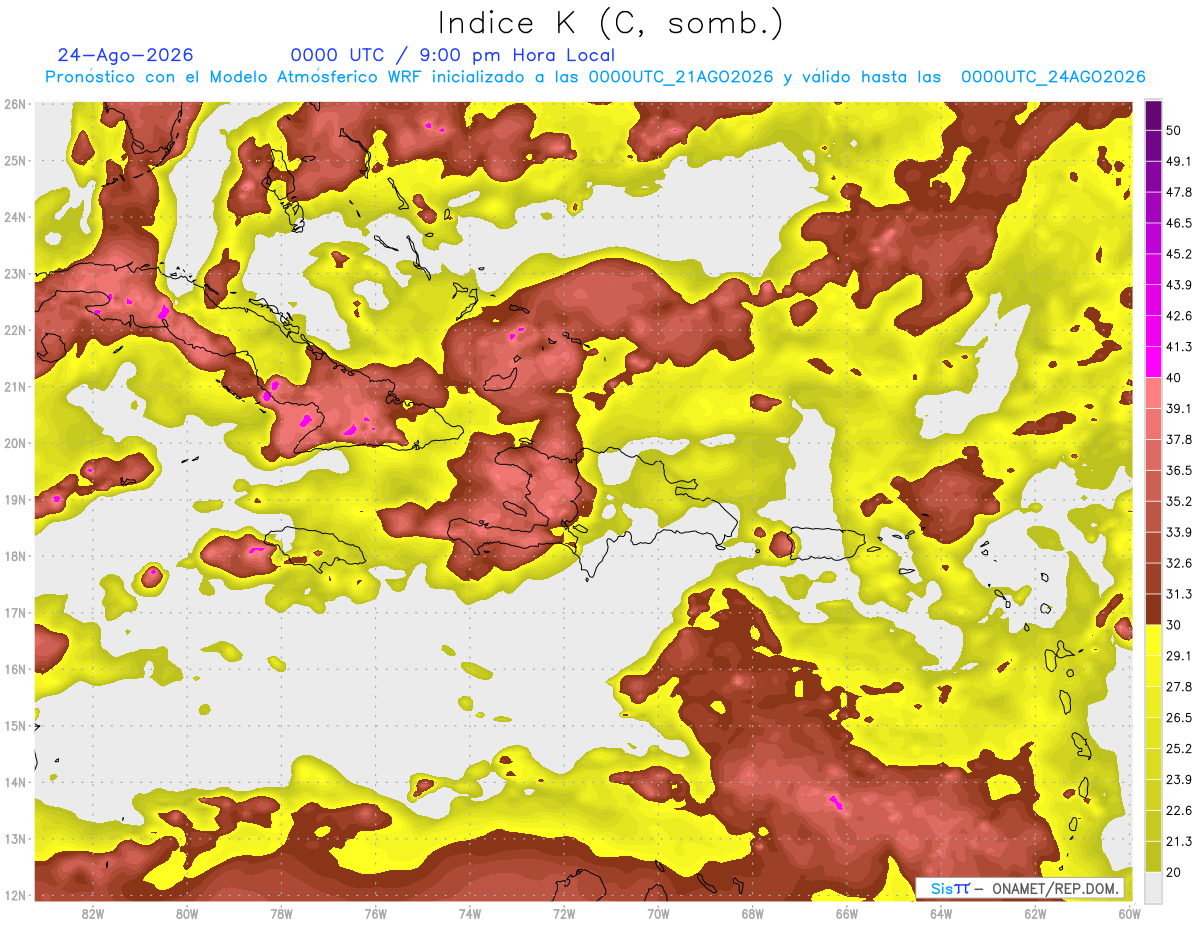Click the latitude label "26N"

tap(15, 104)
